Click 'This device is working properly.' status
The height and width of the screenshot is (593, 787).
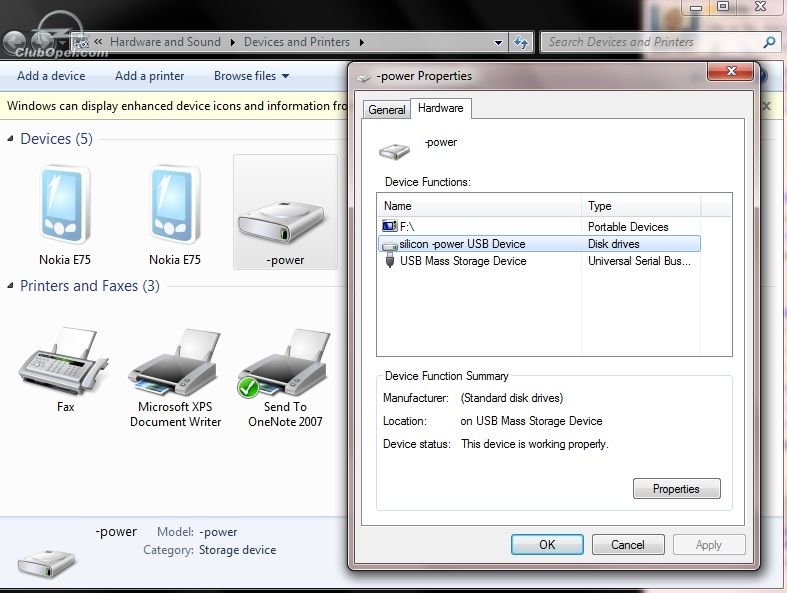(x=535, y=444)
